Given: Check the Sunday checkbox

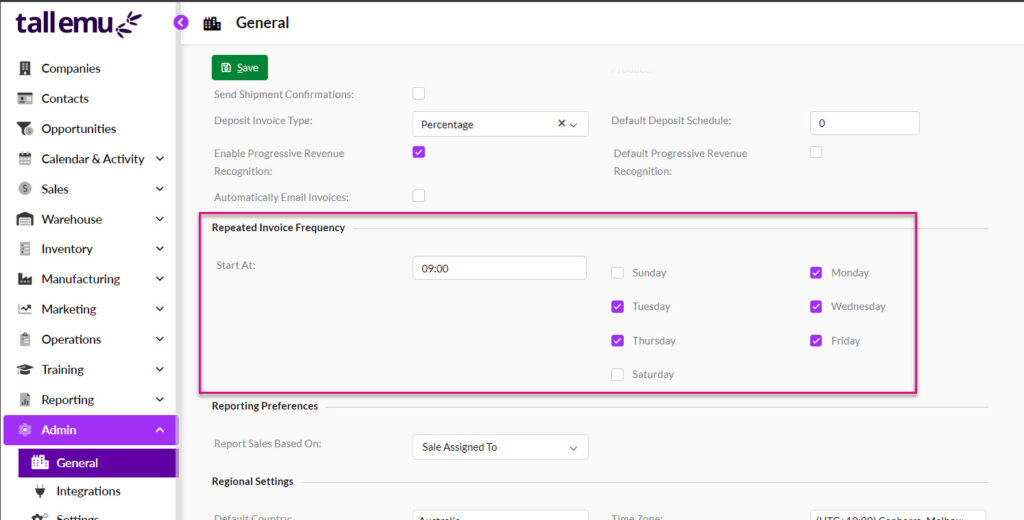Looking at the screenshot, I should coord(617,272).
